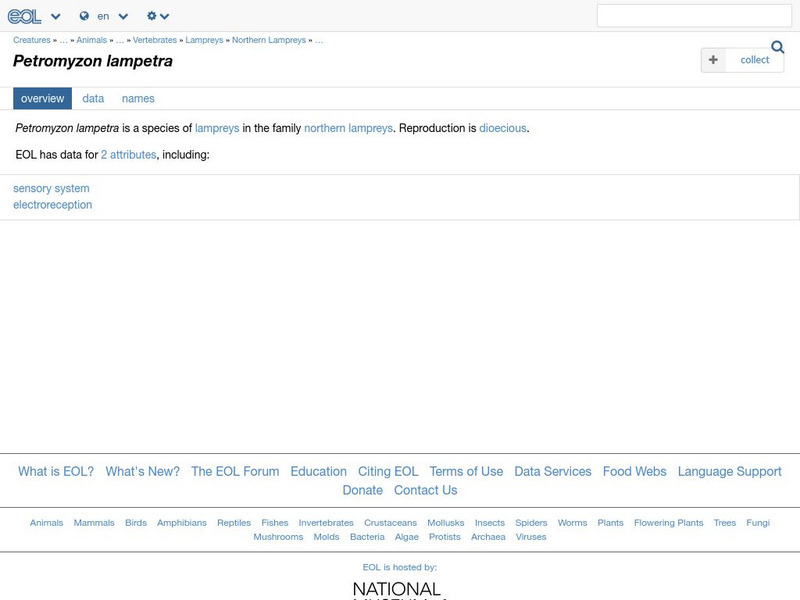Browse the Birds category link
Image resolution: width=800 pixels, height=600 pixels.
click(136, 522)
